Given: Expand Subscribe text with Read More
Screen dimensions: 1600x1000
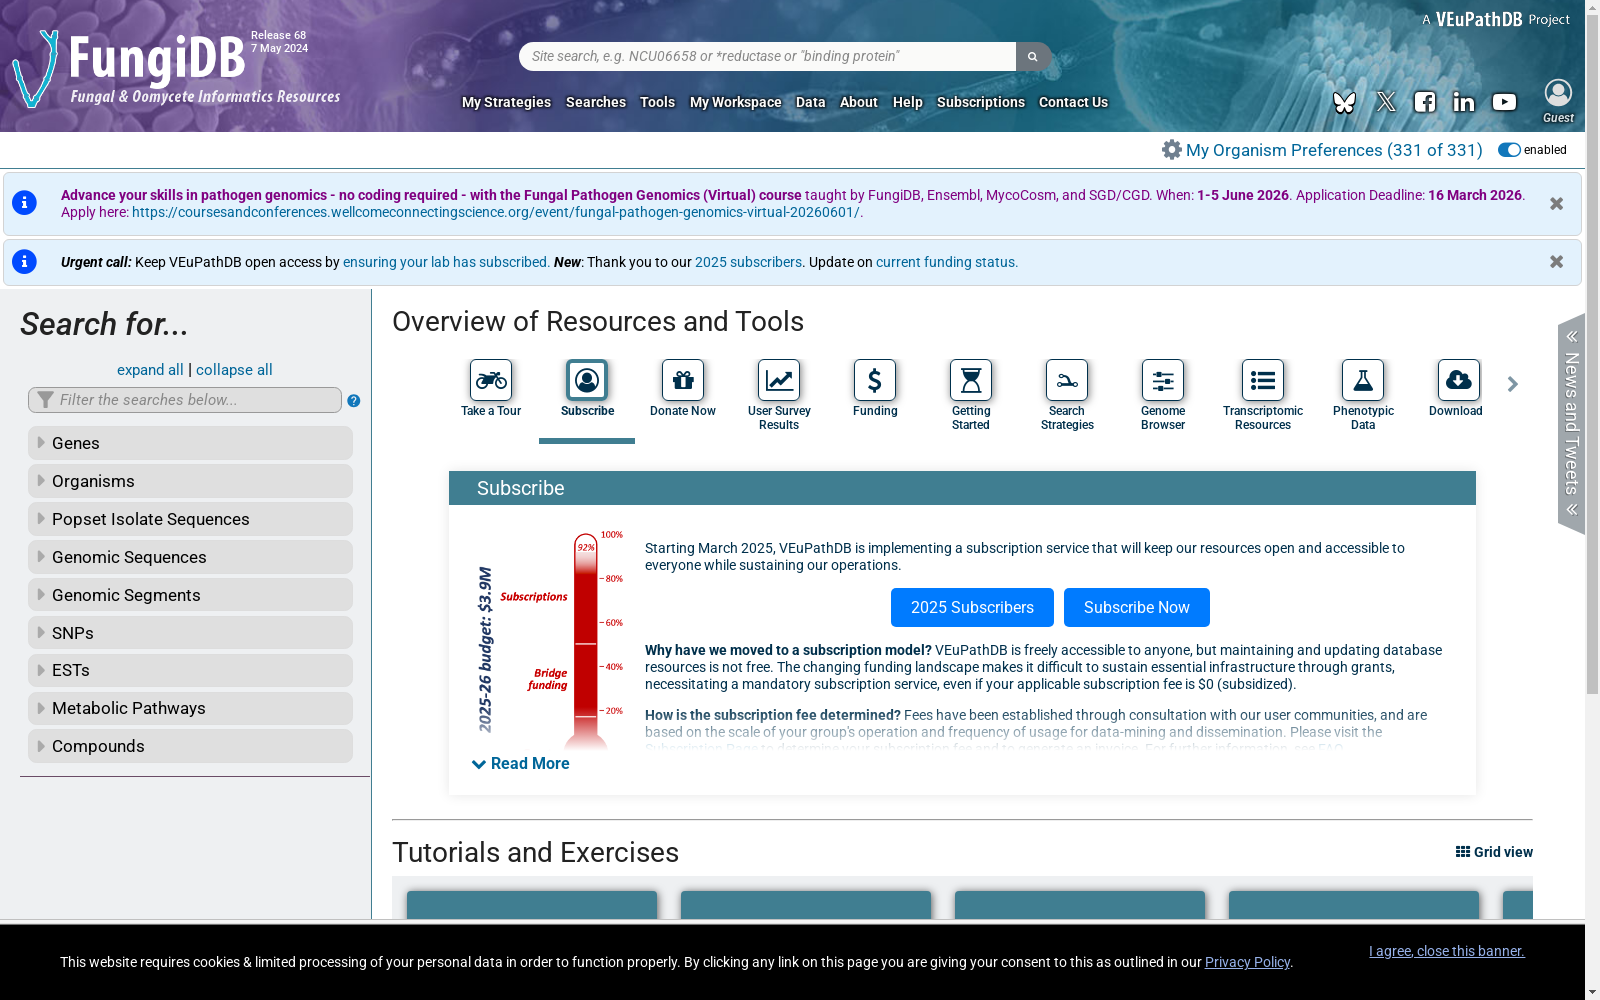Looking at the screenshot, I should [520, 764].
